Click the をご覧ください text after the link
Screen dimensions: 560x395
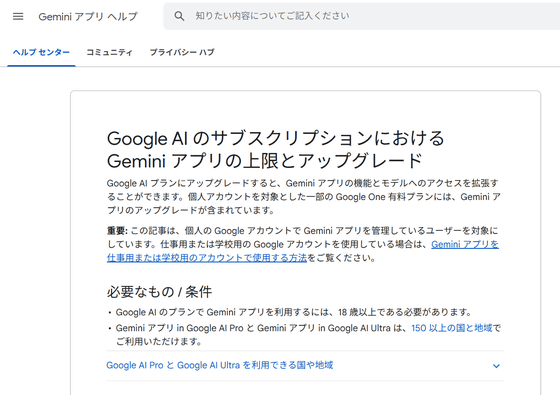coord(341,258)
